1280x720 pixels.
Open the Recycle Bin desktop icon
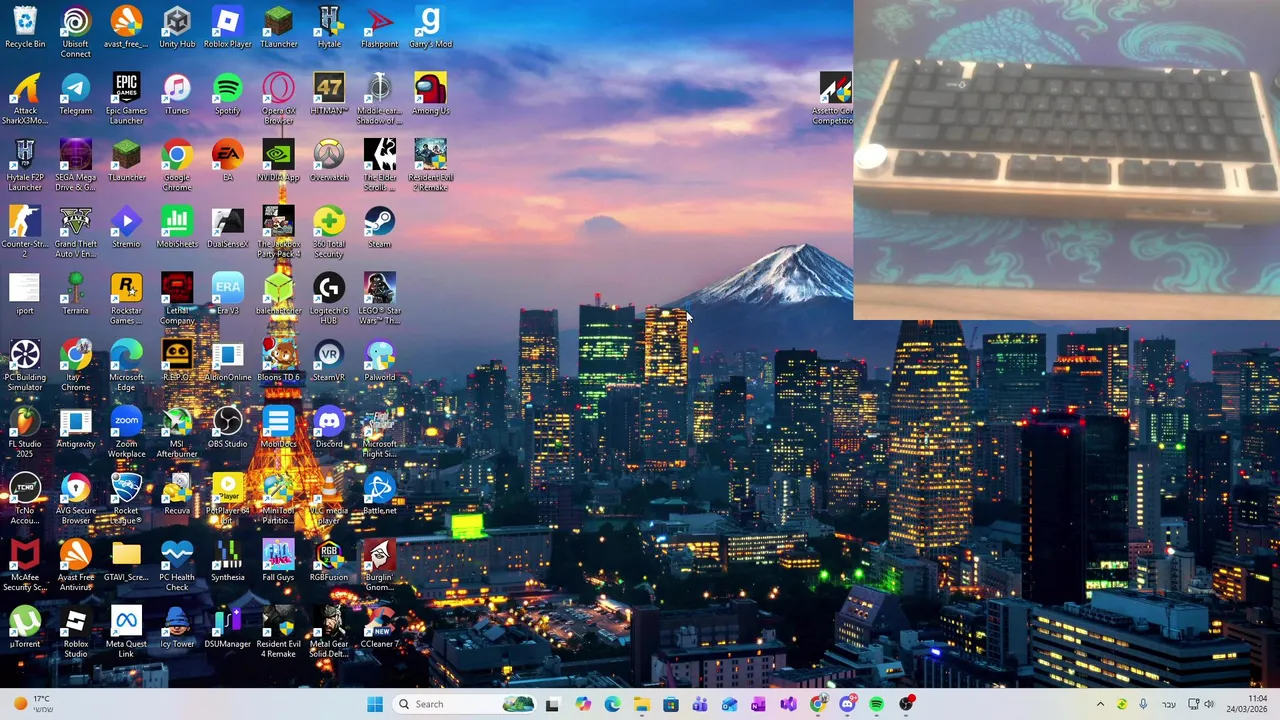click(25, 28)
